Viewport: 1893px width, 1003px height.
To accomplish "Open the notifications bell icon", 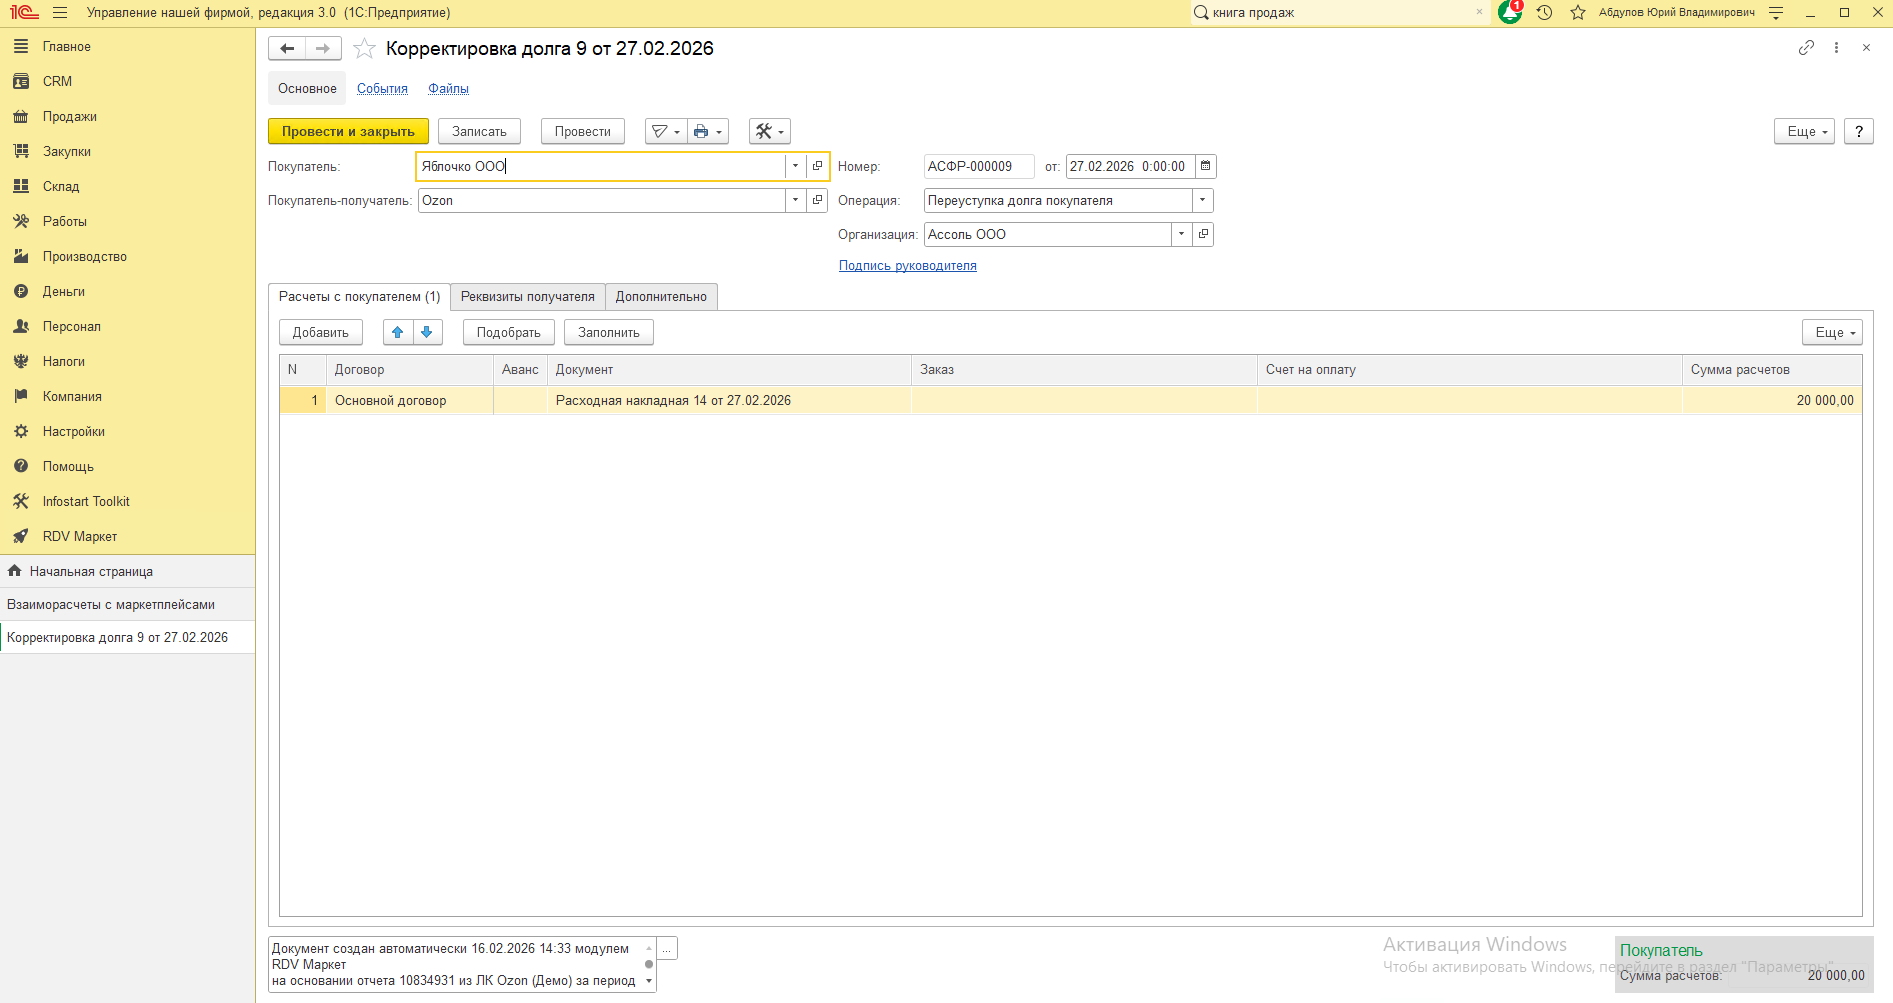I will click(x=1510, y=12).
